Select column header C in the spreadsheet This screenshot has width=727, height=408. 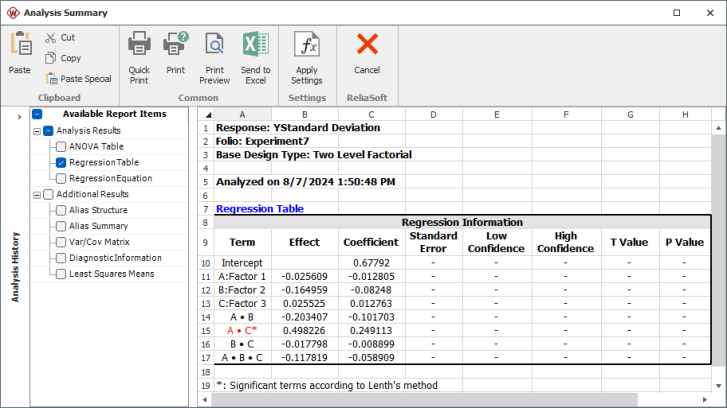(x=371, y=115)
